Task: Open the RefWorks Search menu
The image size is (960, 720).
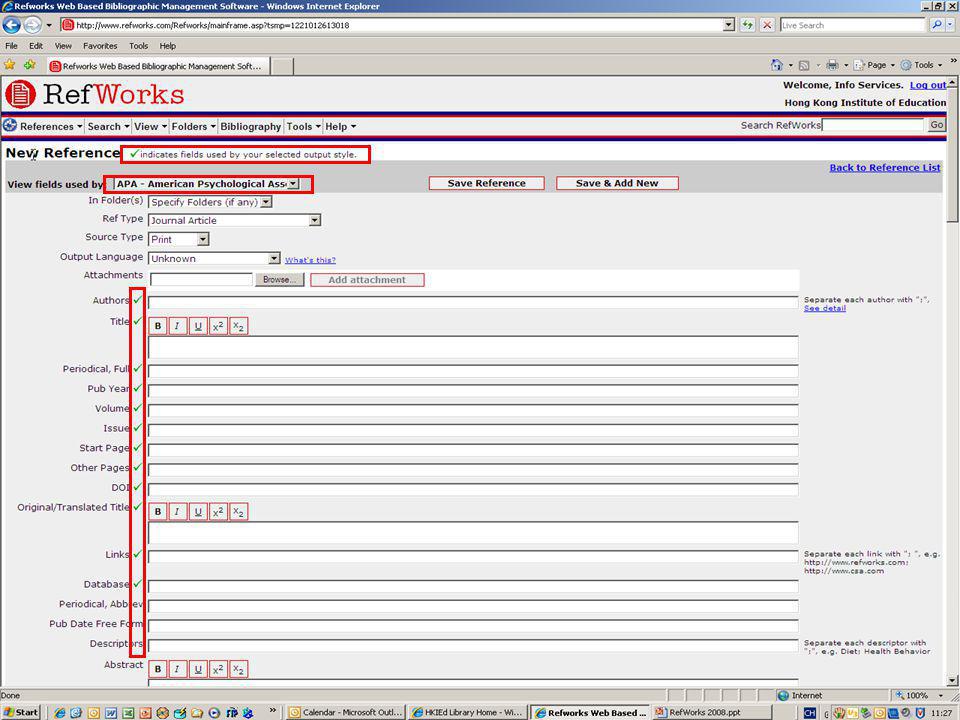Action: click(108, 126)
